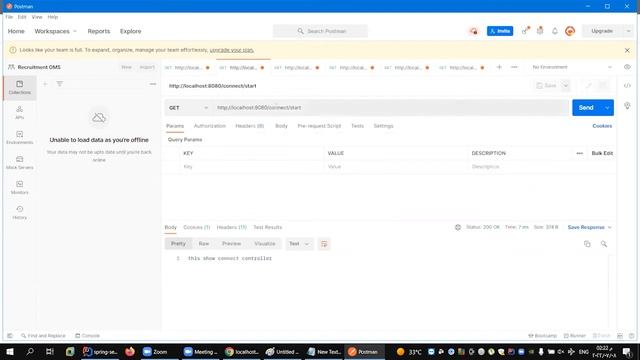This screenshot has width=640, height=360.
Task: Open the Help menu
Action: pos(53,17)
